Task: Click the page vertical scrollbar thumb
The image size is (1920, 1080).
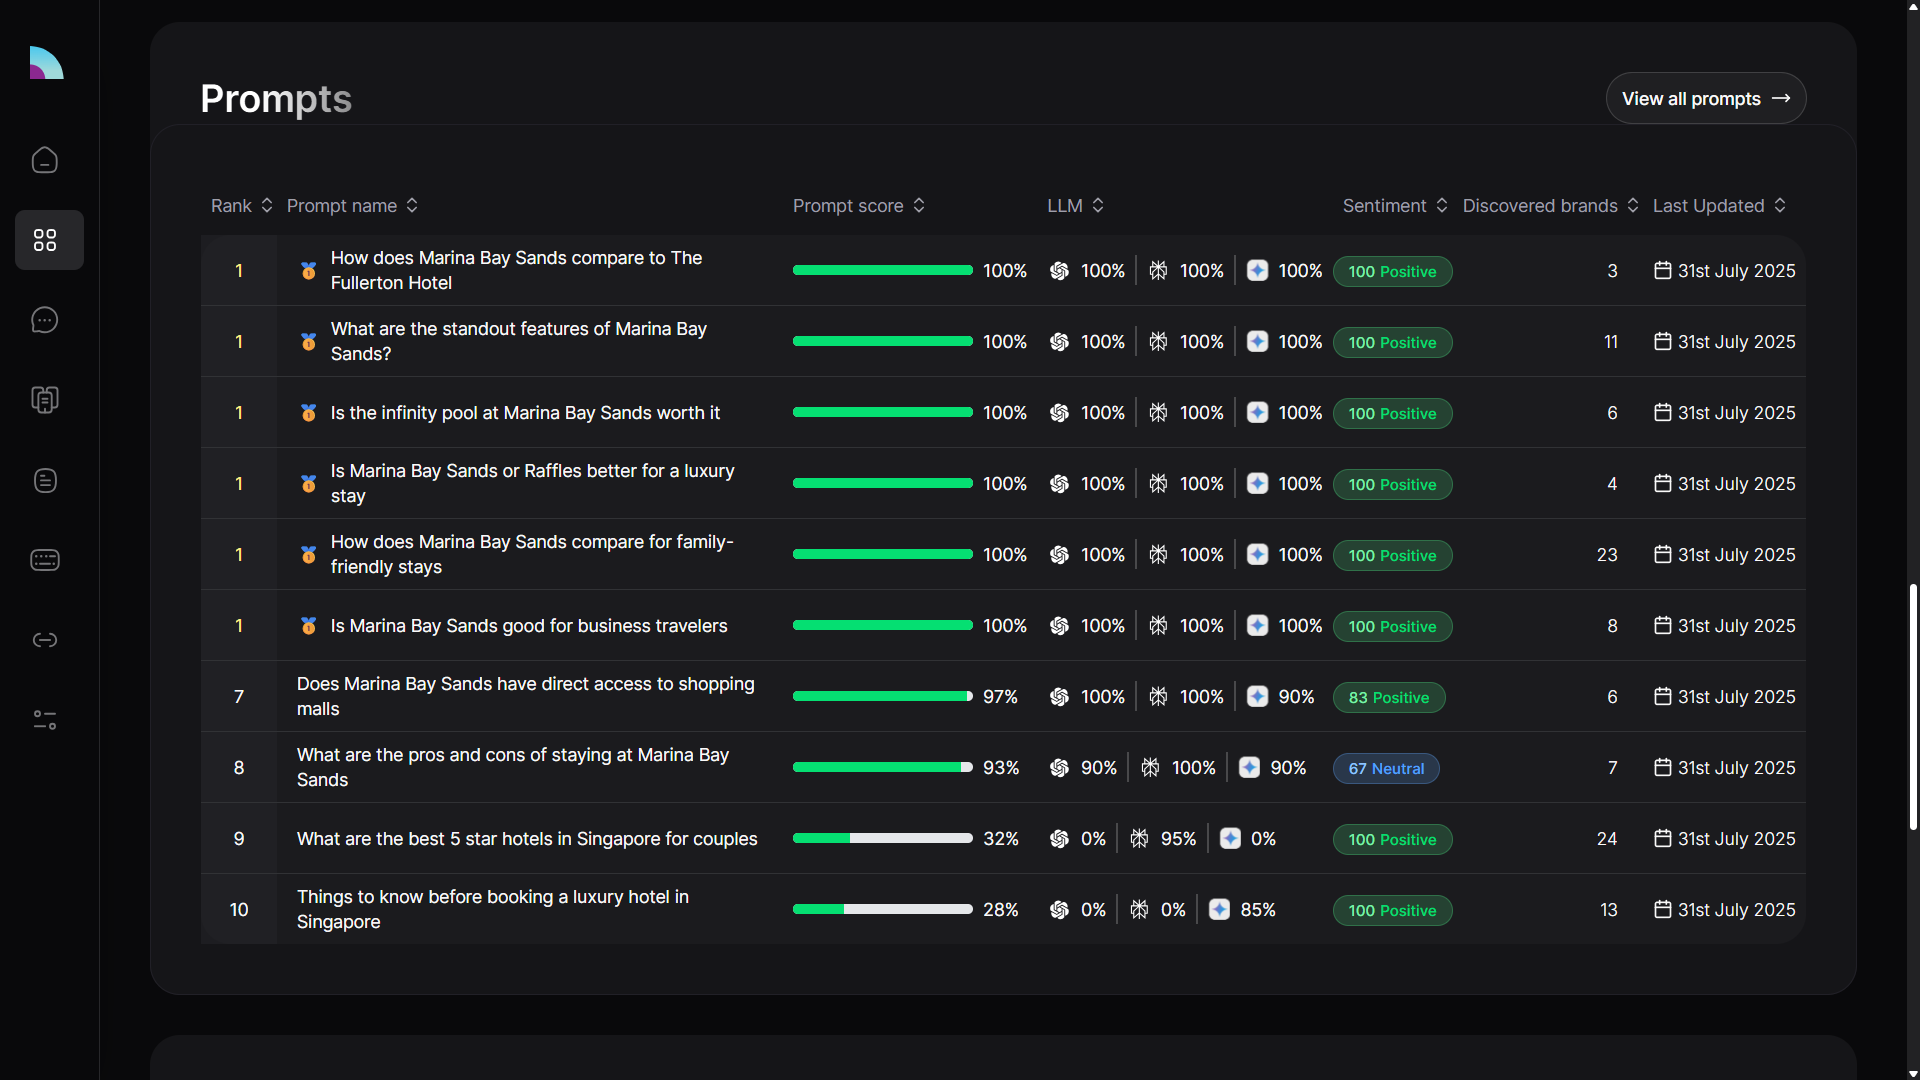Action: [1912, 705]
